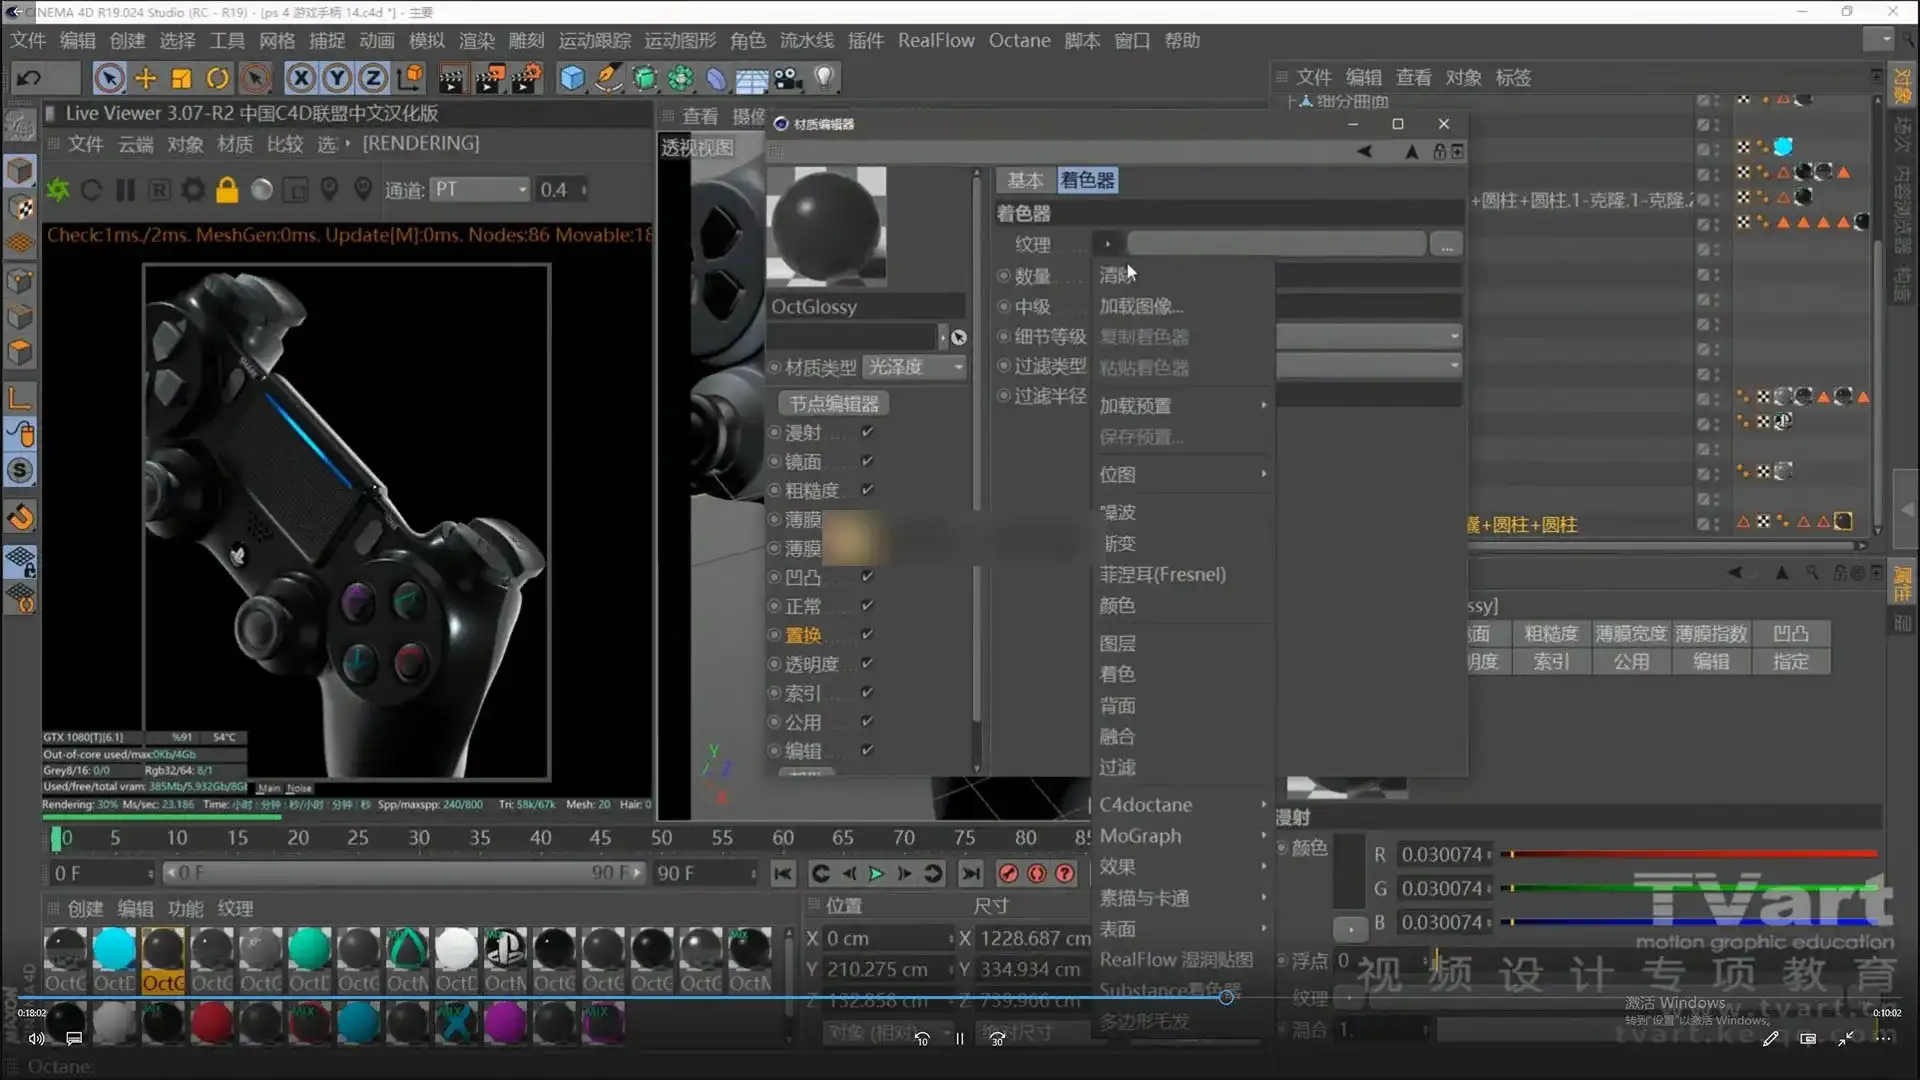Click the Octane Live Viewer lock icon
Image resolution: width=1920 pixels, height=1080 pixels.
(x=227, y=190)
